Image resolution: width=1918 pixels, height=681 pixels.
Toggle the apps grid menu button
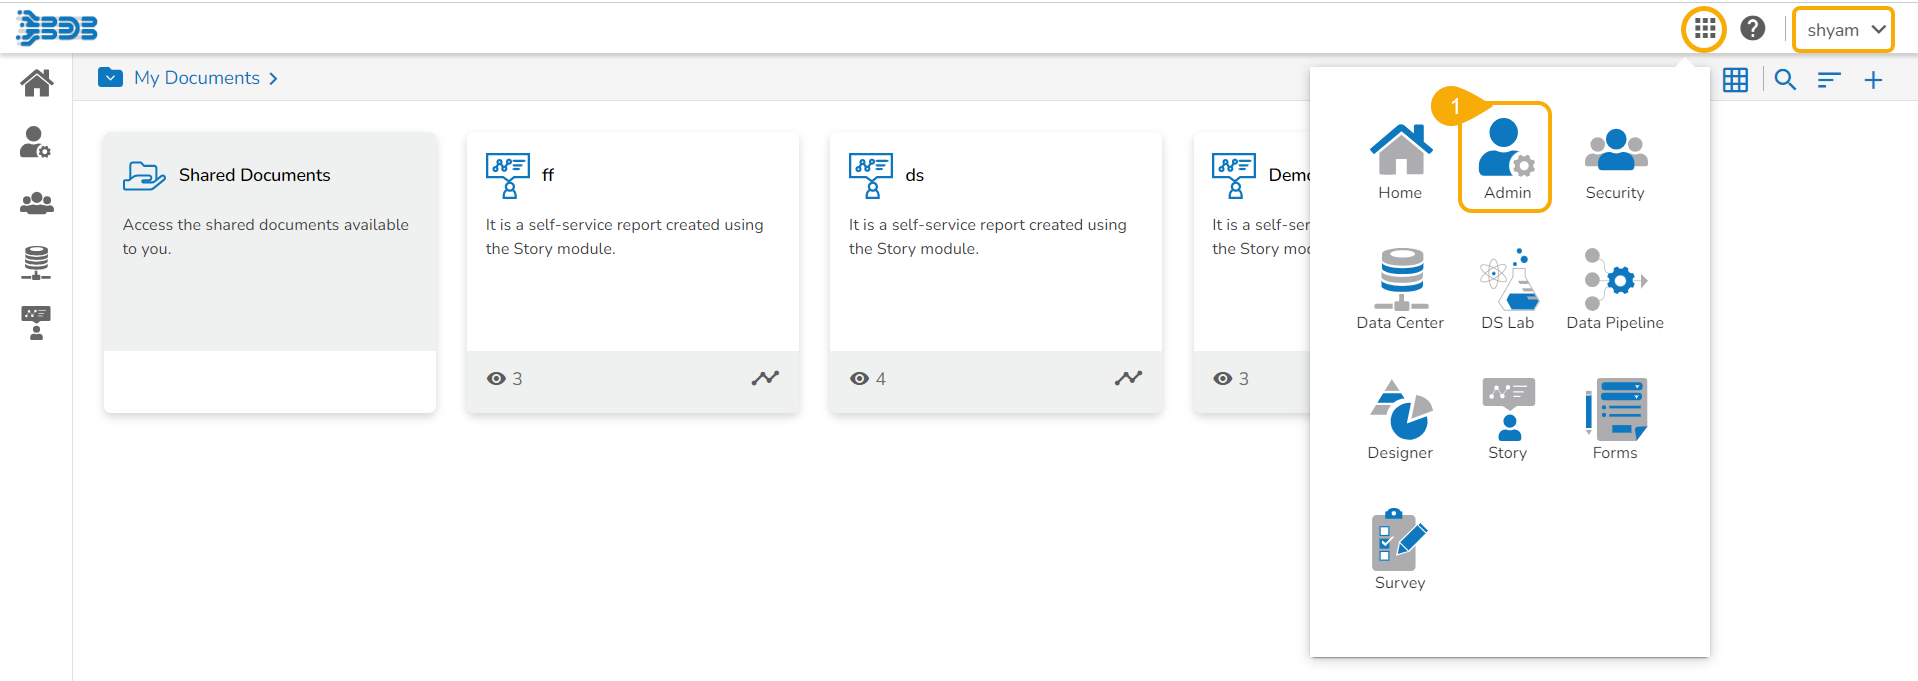(x=1704, y=29)
